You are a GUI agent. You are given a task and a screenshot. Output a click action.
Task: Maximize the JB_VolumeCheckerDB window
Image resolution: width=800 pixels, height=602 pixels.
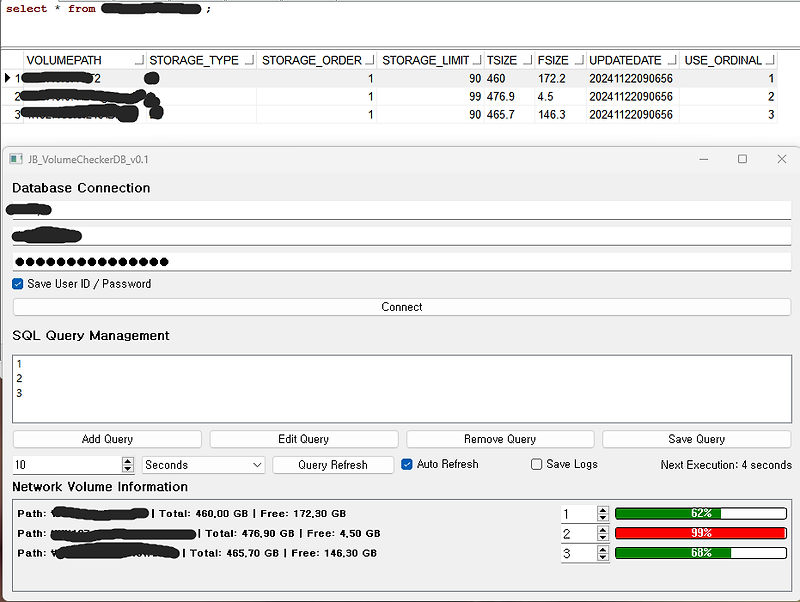coord(742,159)
